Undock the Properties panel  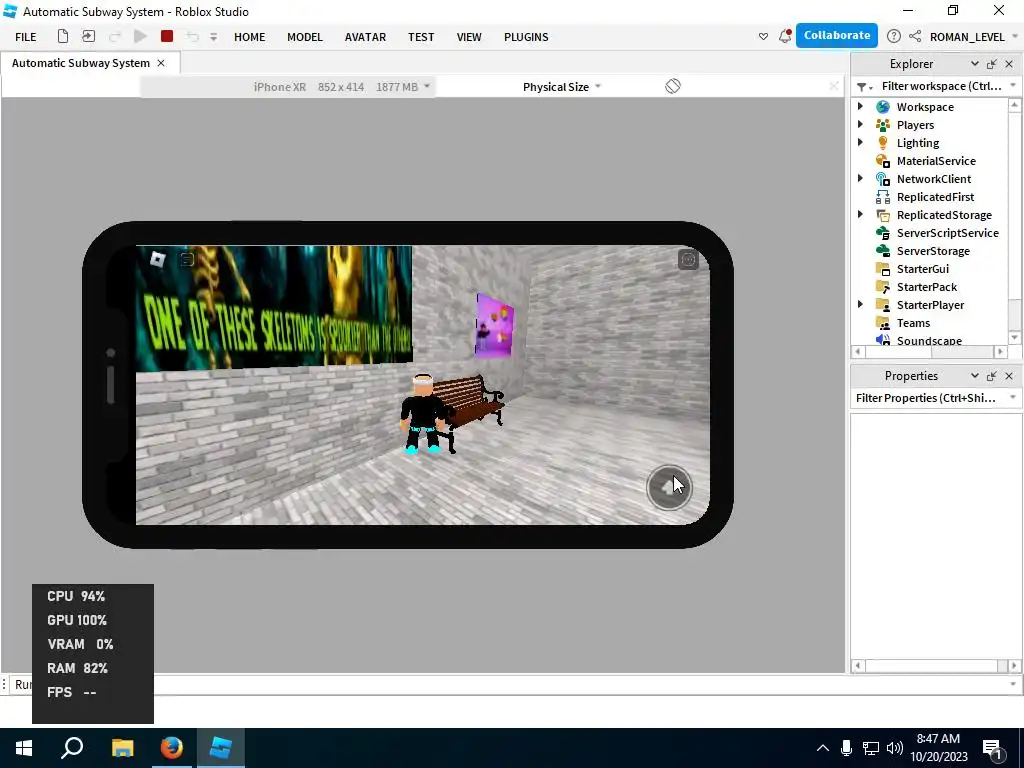point(991,376)
